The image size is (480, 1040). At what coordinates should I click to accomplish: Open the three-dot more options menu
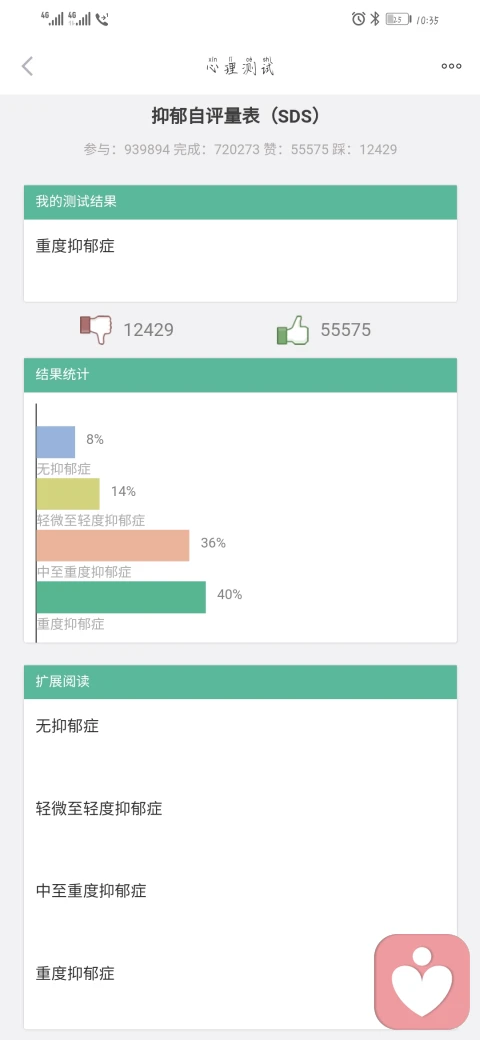coord(451,66)
